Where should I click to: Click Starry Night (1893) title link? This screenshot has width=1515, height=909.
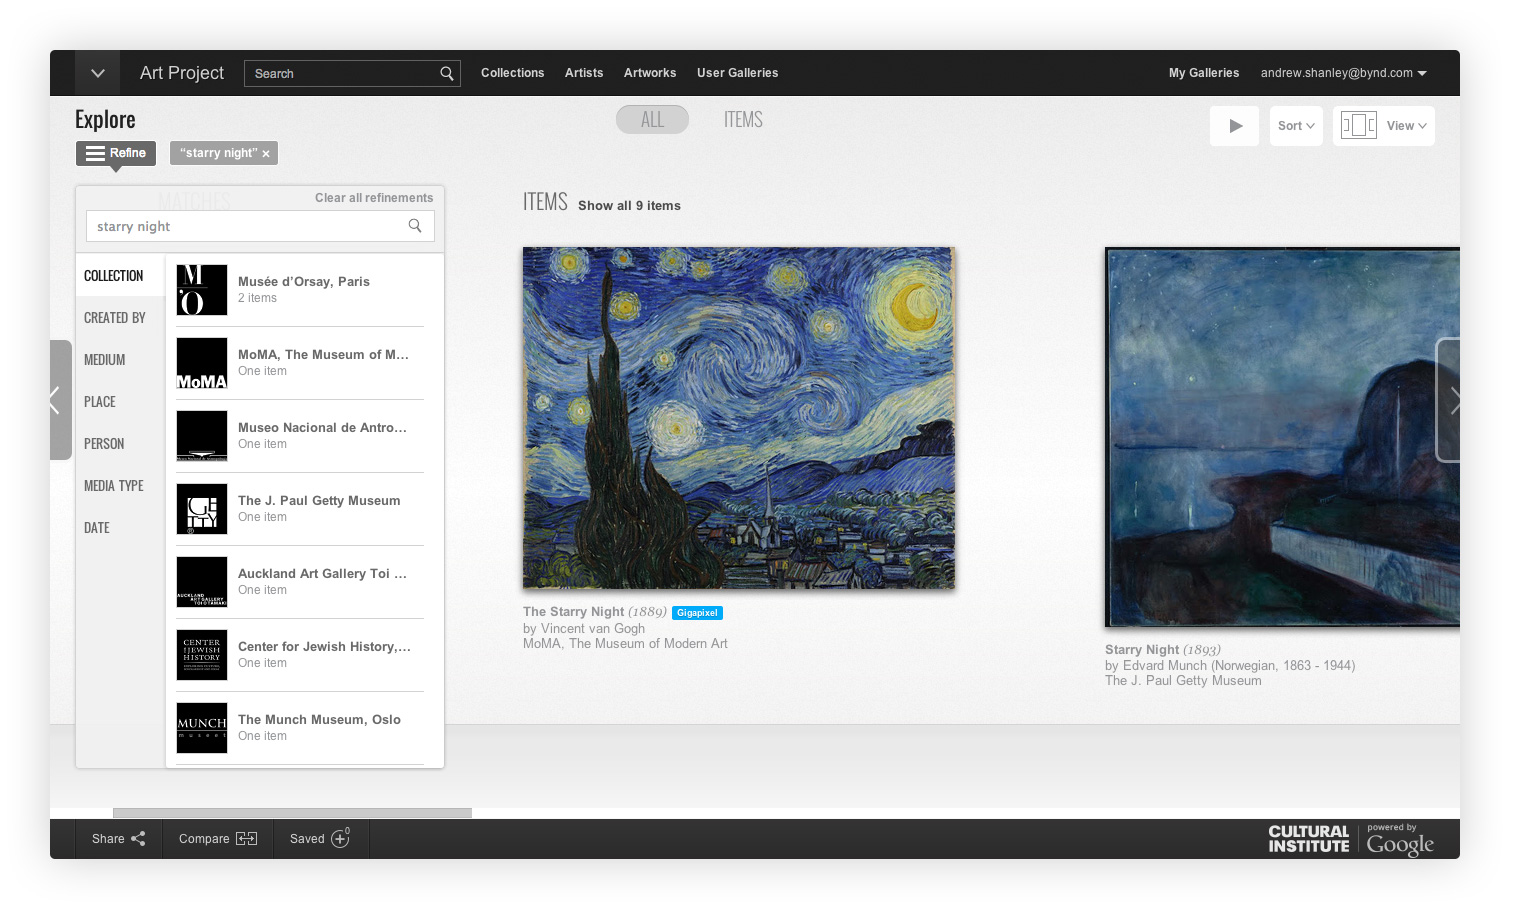(x=1163, y=650)
